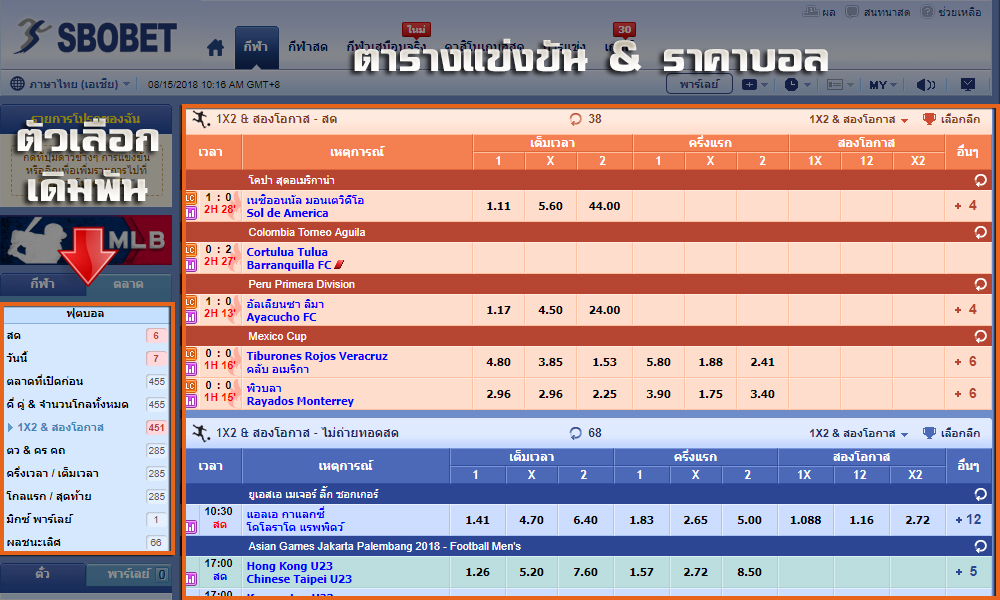Image resolution: width=1000 pixels, height=600 pixels.
Task: Expand more markets +5 for Hong Kong U23
Action: 966,572
